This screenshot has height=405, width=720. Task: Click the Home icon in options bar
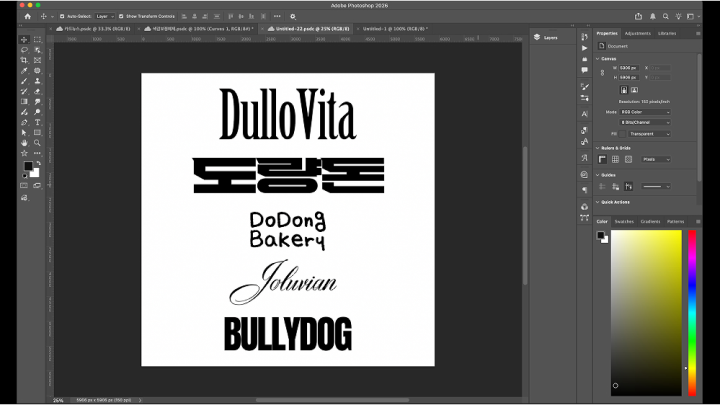[27, 16]
